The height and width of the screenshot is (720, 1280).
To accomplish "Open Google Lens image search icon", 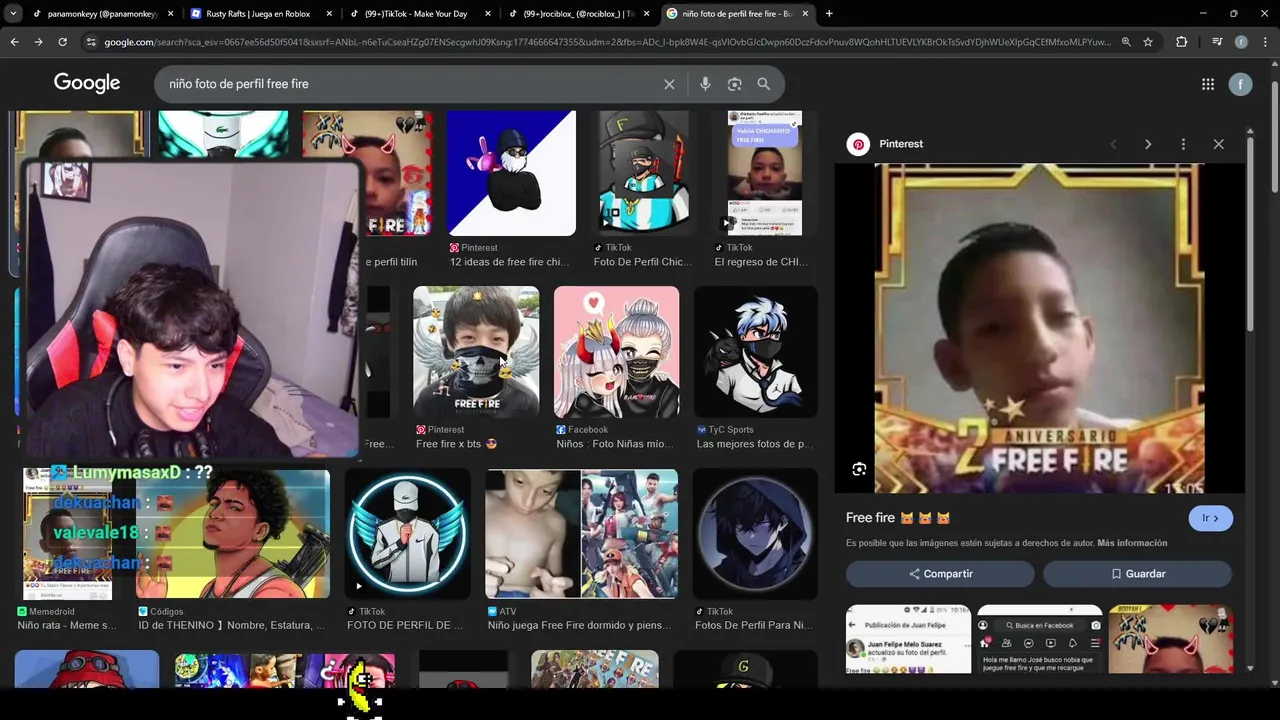I will (x=734, y=84).
